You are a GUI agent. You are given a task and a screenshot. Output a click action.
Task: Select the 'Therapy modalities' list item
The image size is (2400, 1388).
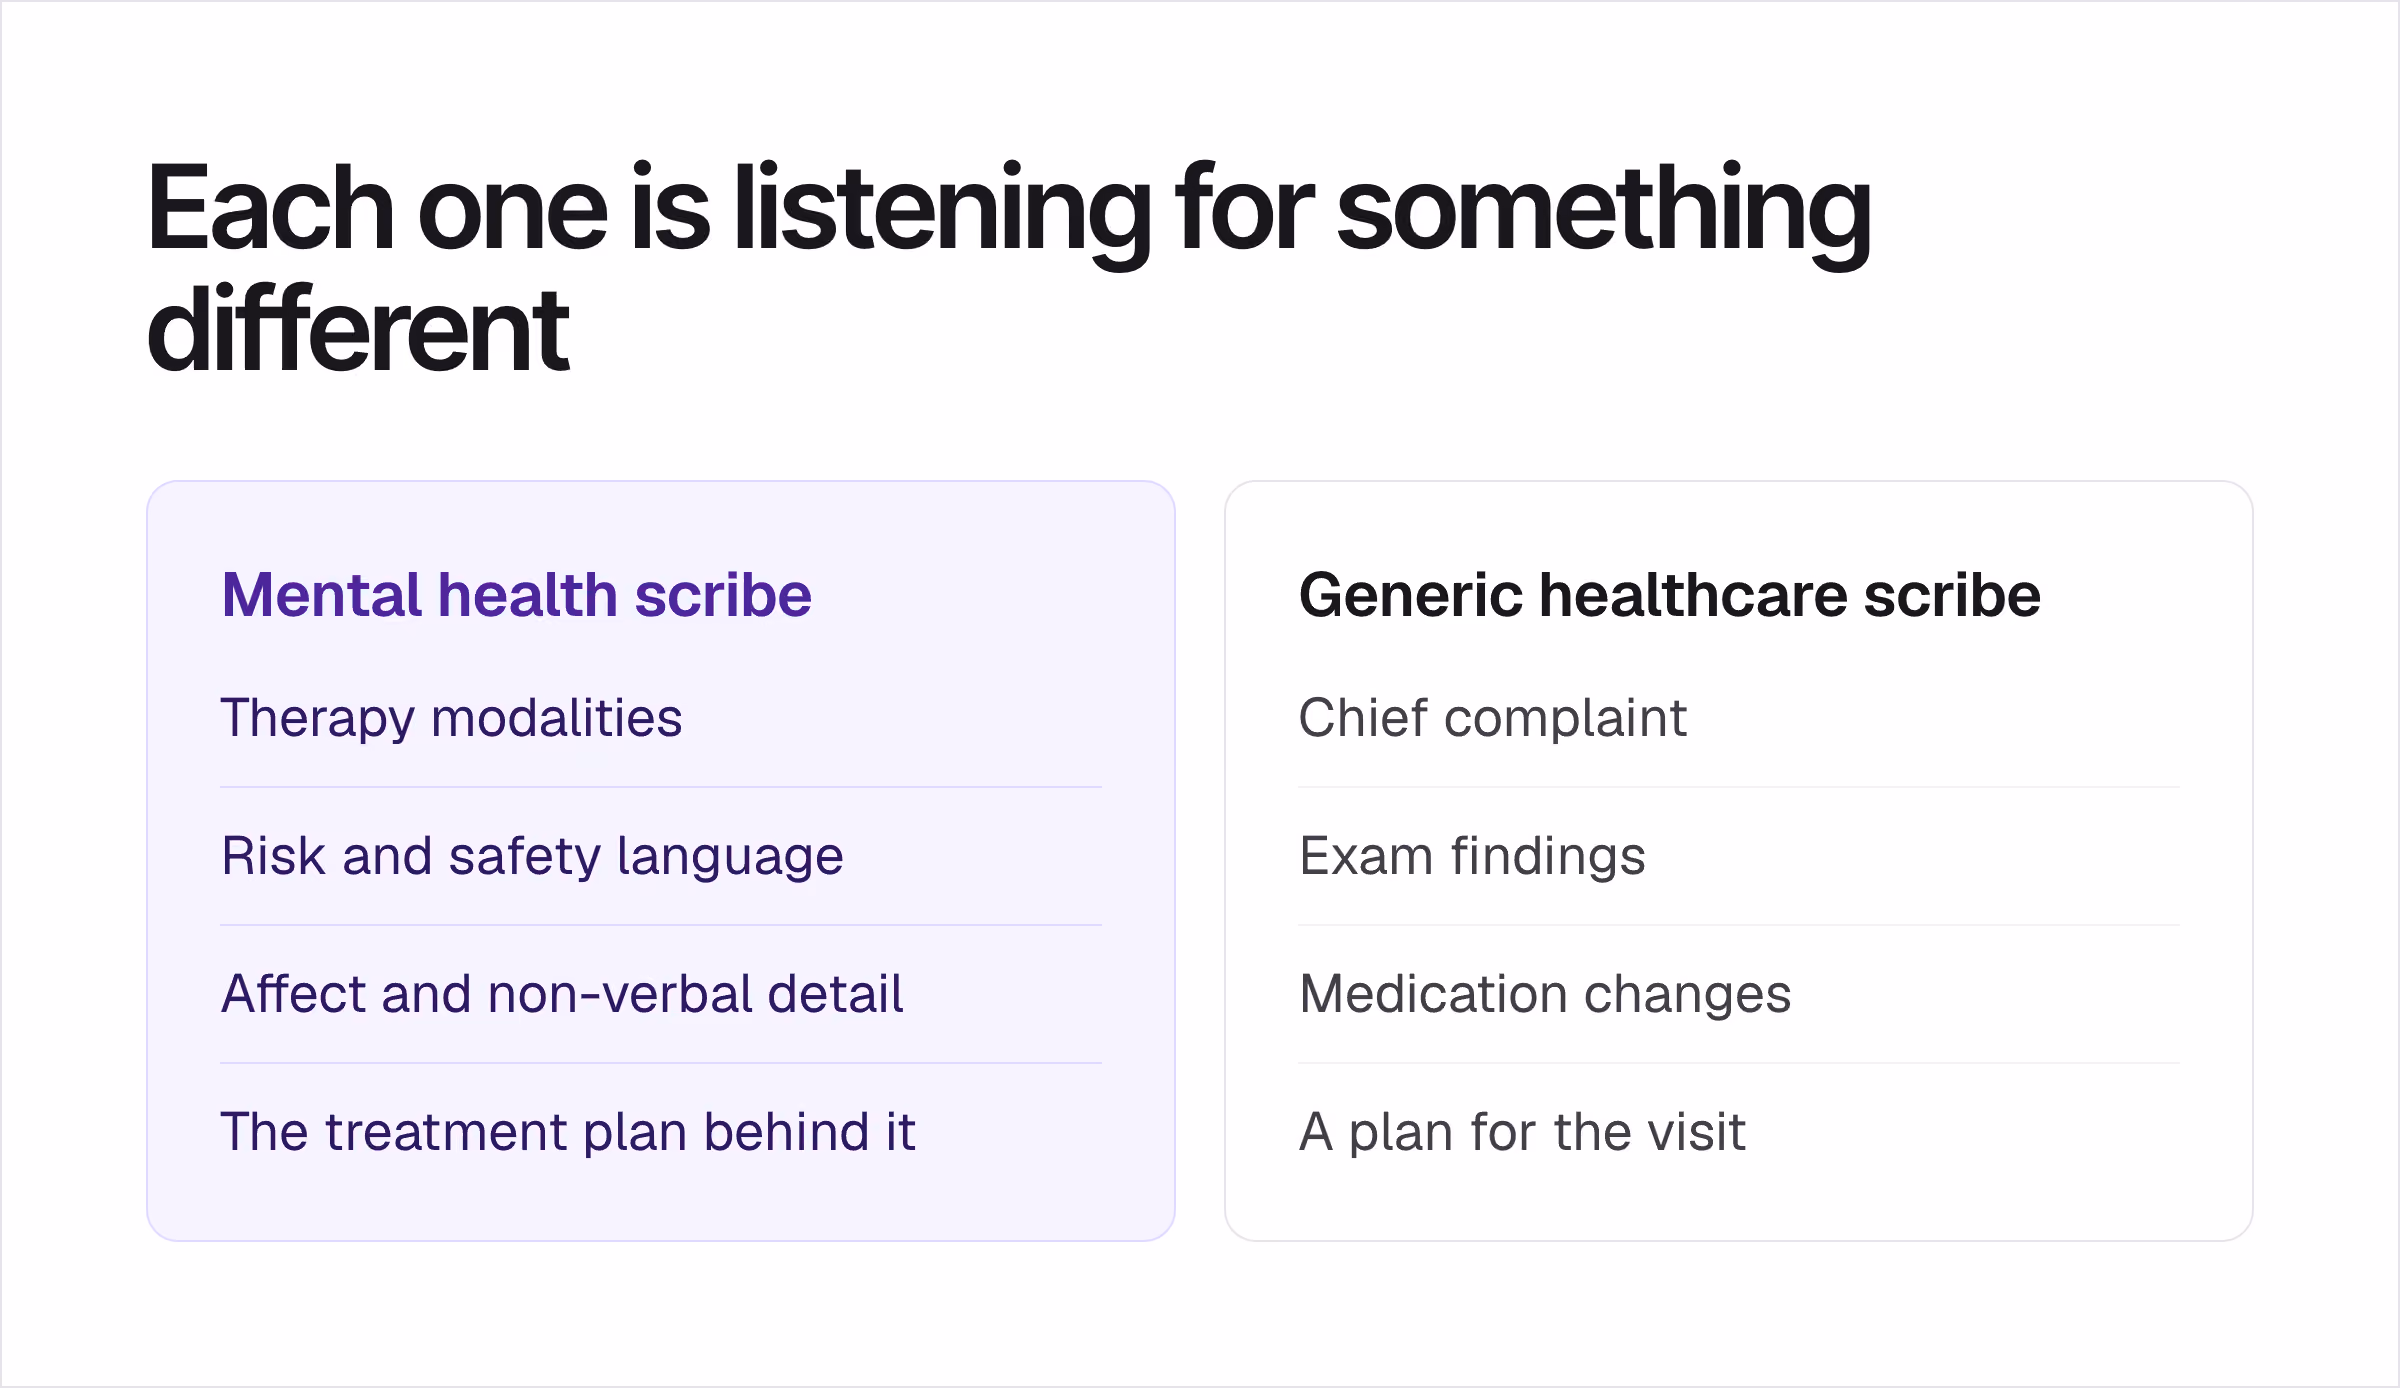[451, 718]
